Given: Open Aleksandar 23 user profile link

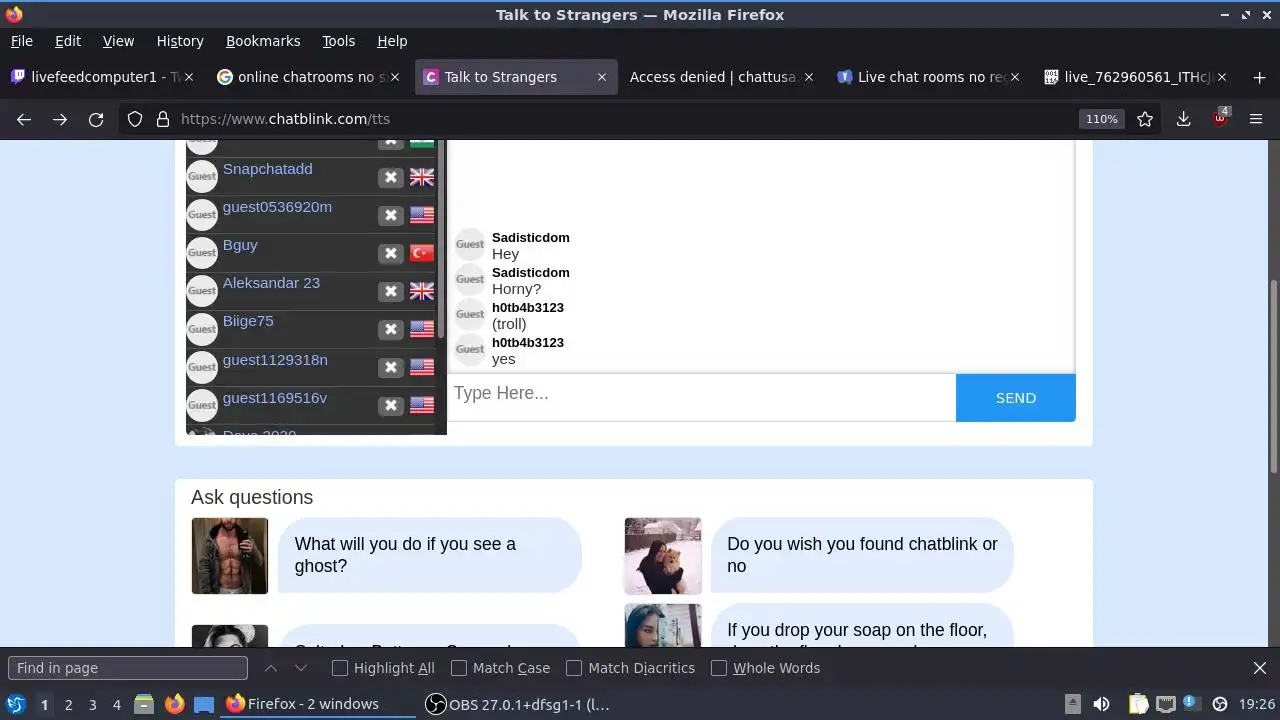Looking at the screenshot, I should click(271, 283).
